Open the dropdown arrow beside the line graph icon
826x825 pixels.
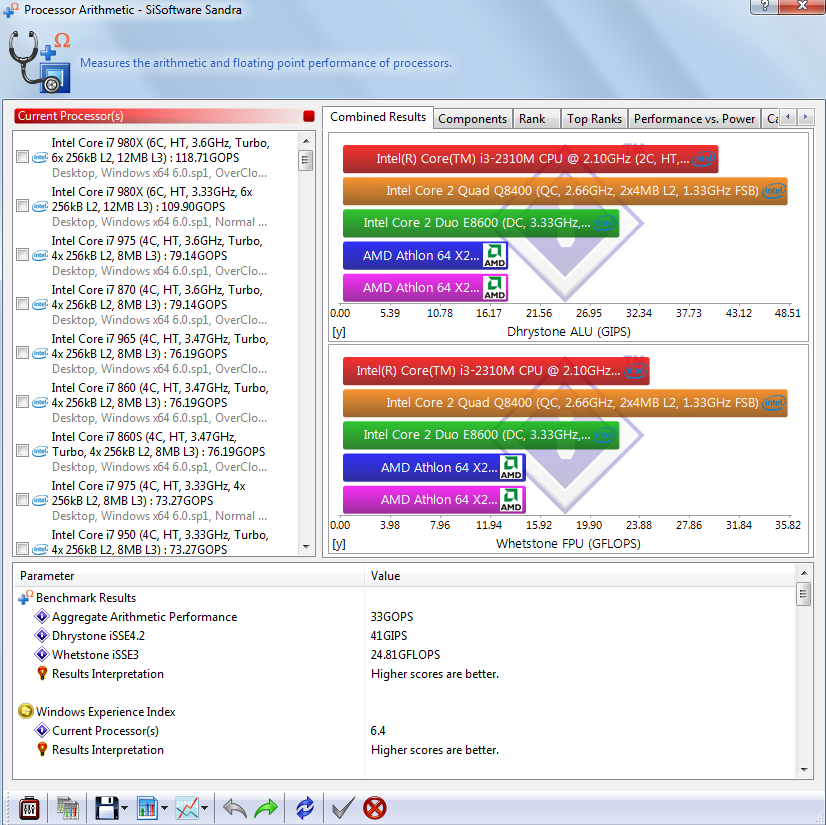click(x=204, y=808)
